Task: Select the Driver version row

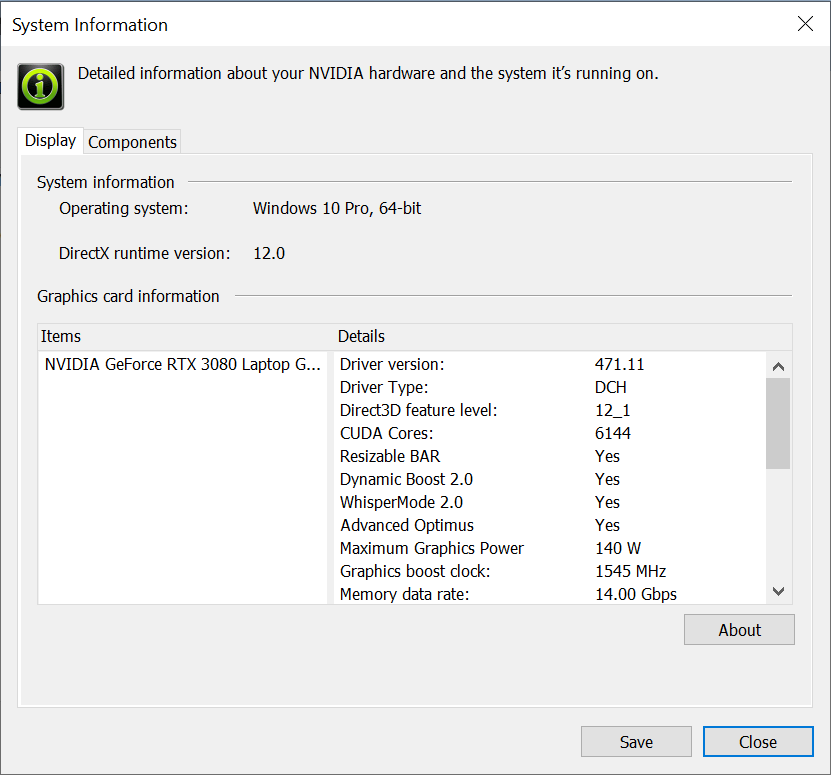Action: tap(550, 364)
